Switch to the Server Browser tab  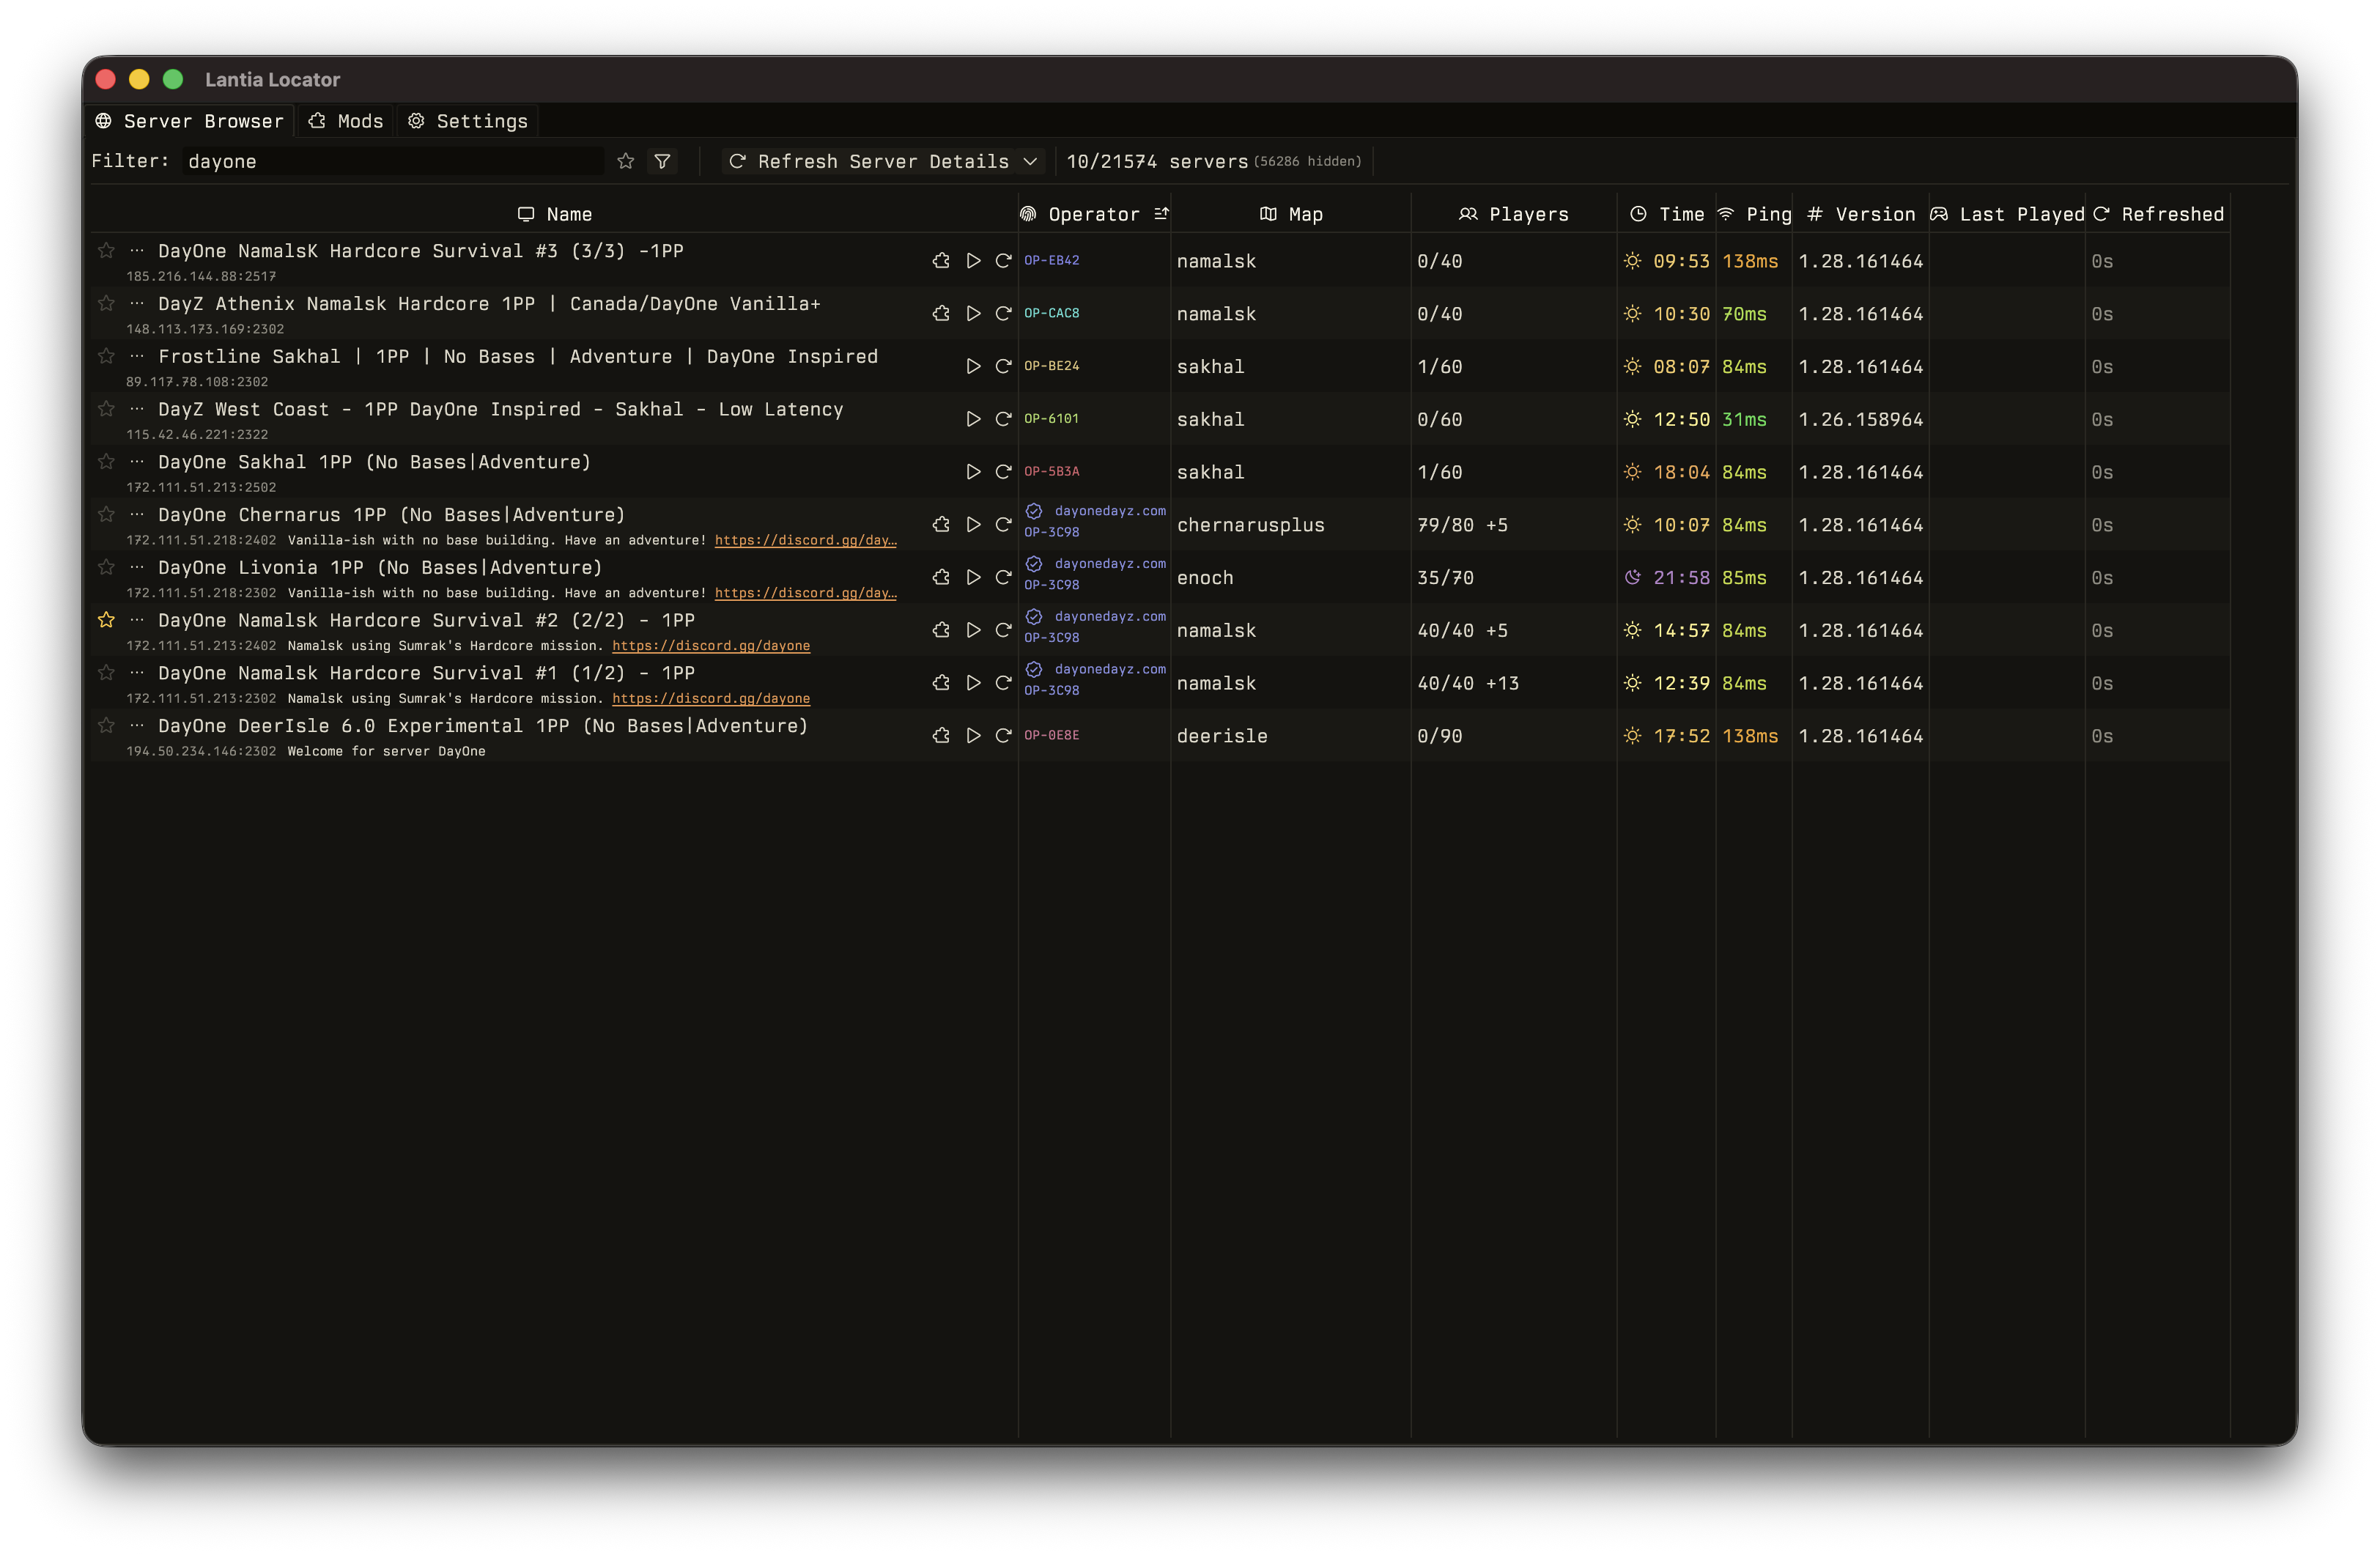[189, 121]
